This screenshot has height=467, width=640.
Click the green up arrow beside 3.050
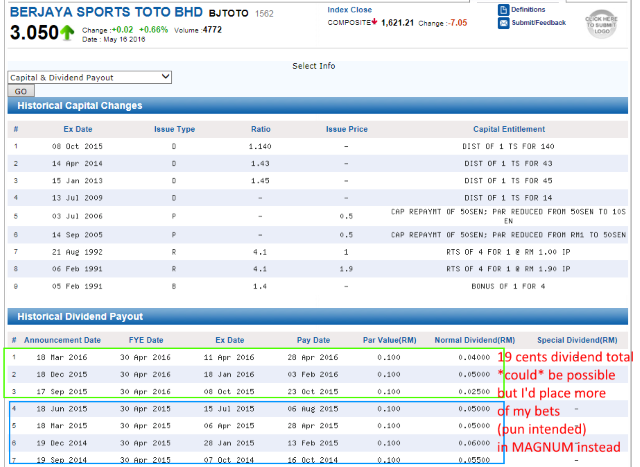(67, 33)
